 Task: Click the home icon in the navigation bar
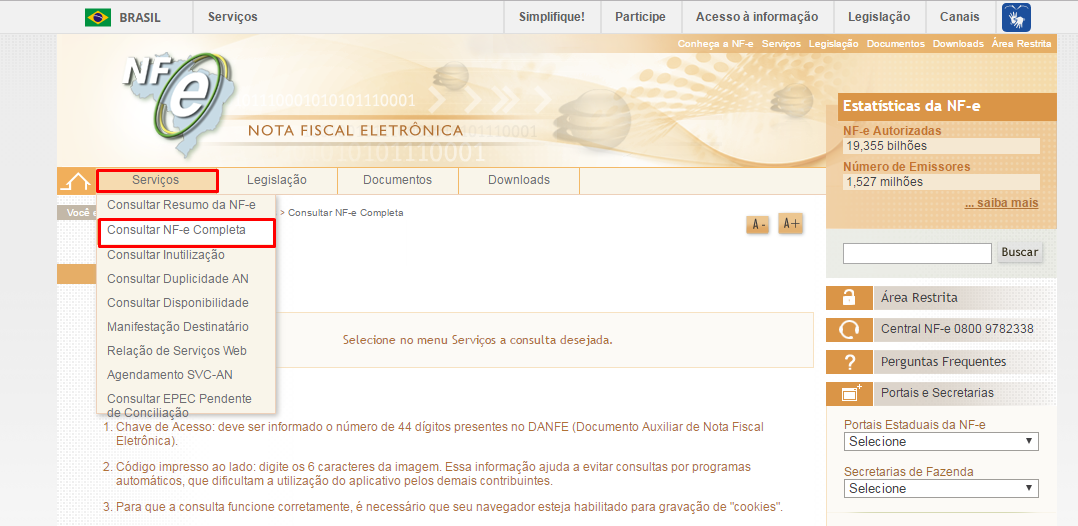(76, 182)
